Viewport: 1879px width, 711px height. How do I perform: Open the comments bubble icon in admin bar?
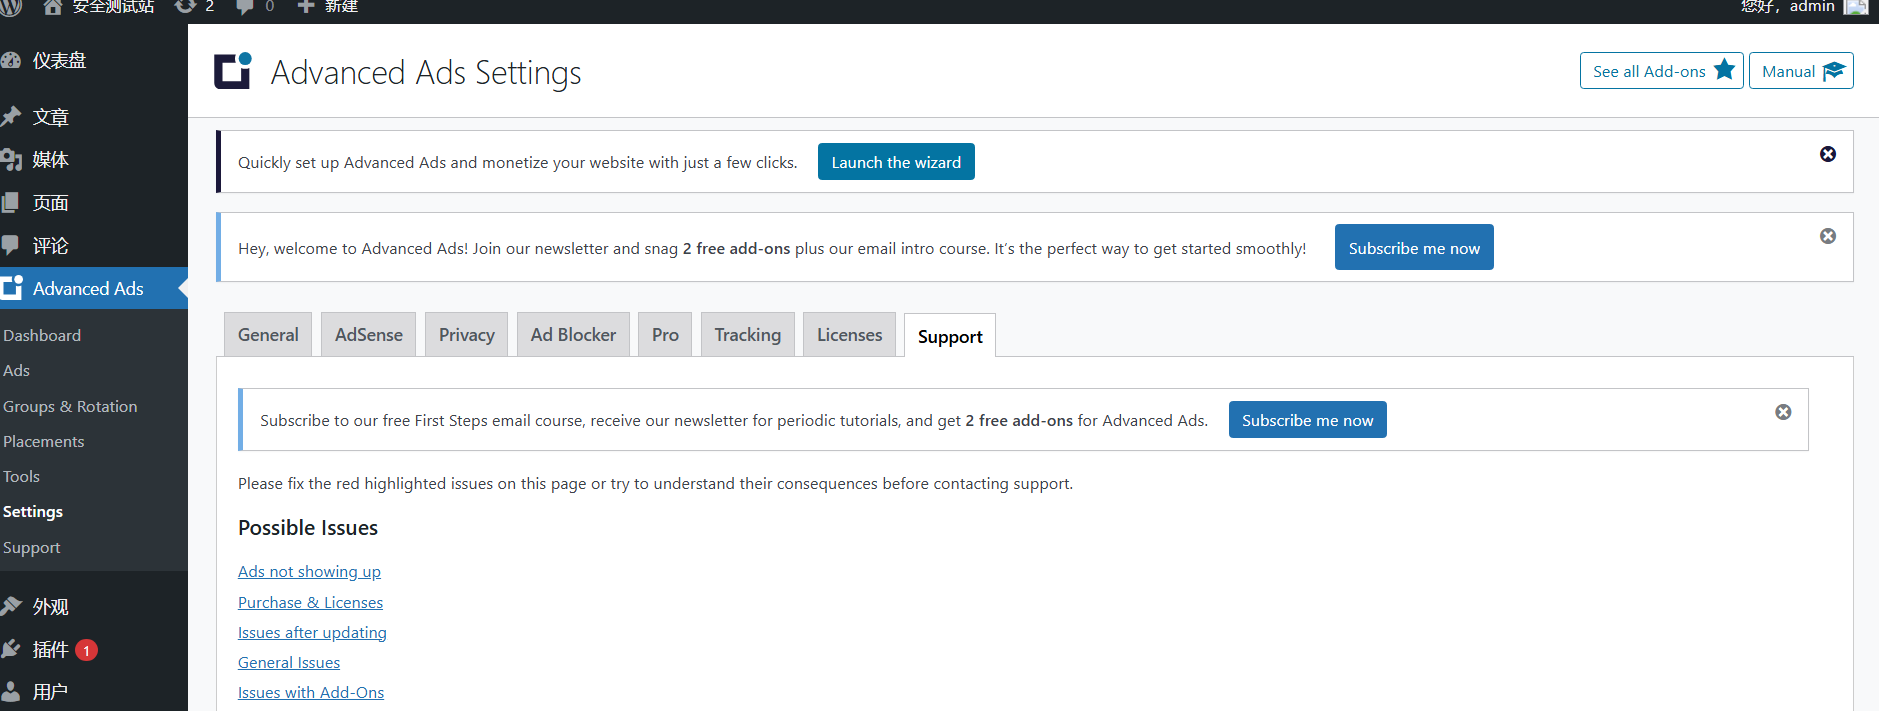point(245,7)
